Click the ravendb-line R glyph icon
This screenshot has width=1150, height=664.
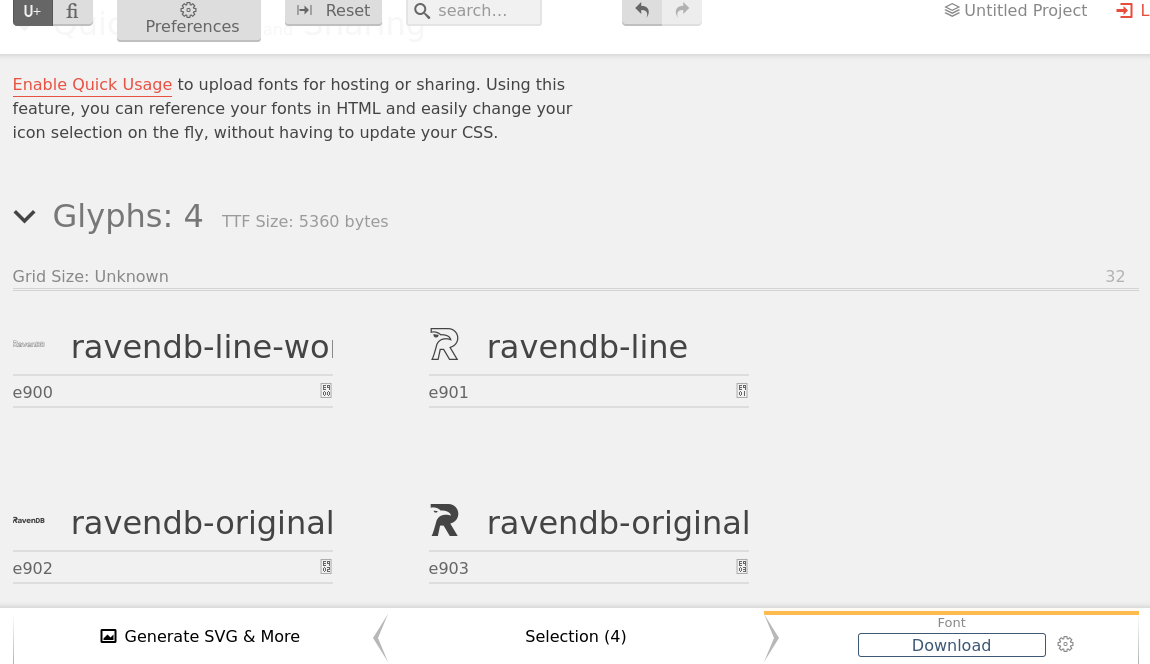click(444, 345)
